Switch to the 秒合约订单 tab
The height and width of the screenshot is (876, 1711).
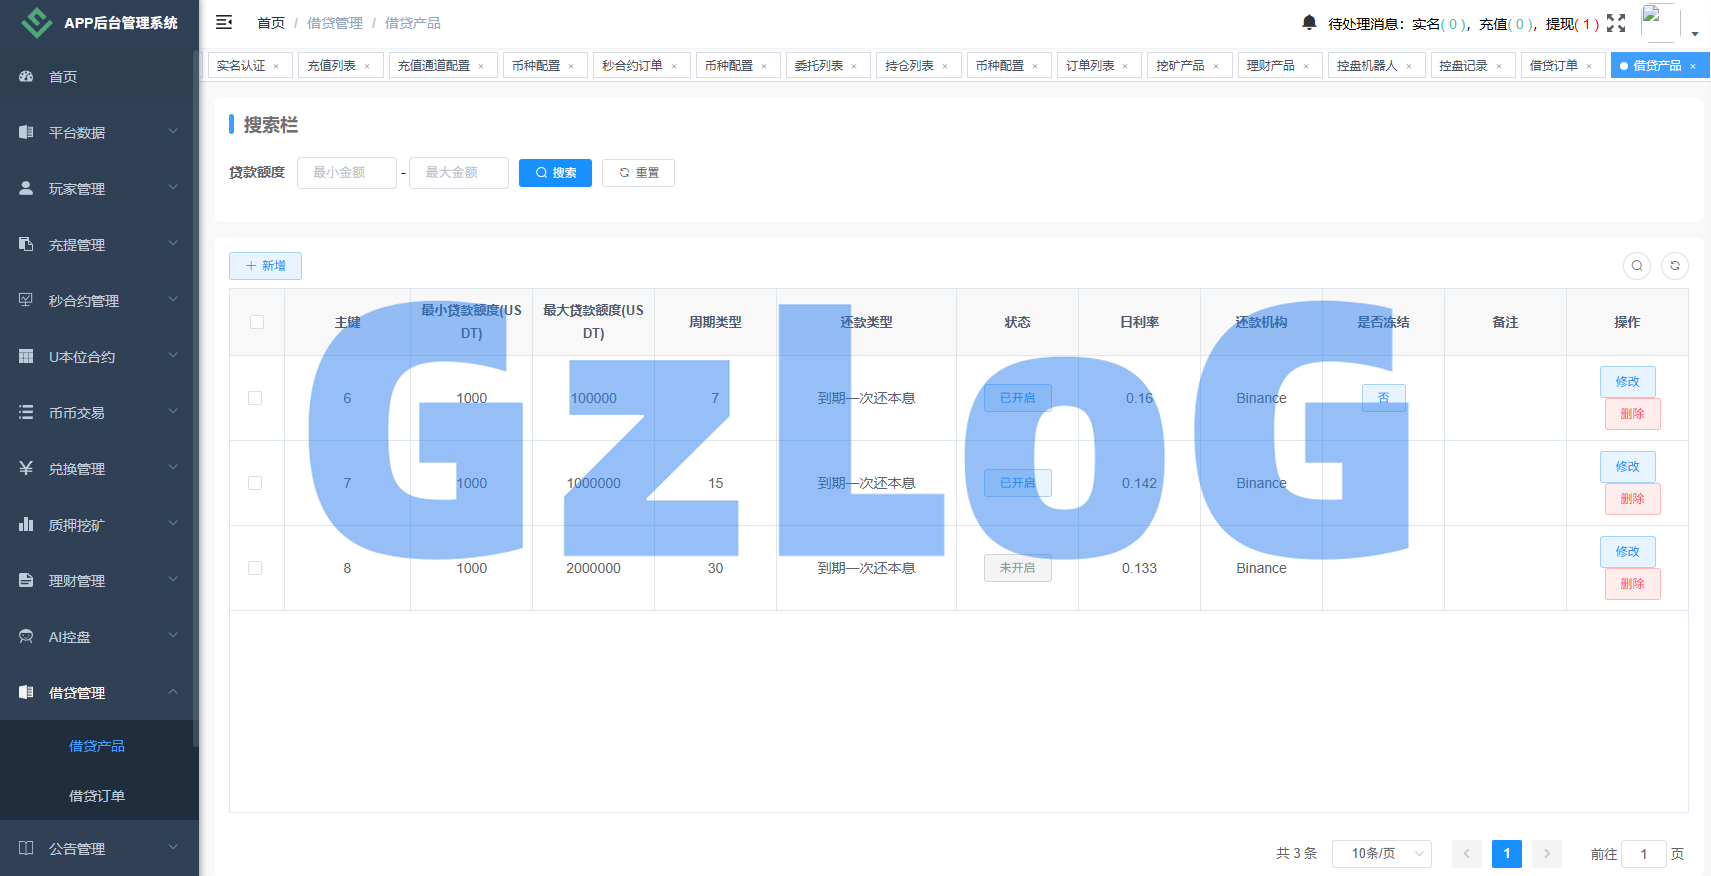[x=640, y=65]
